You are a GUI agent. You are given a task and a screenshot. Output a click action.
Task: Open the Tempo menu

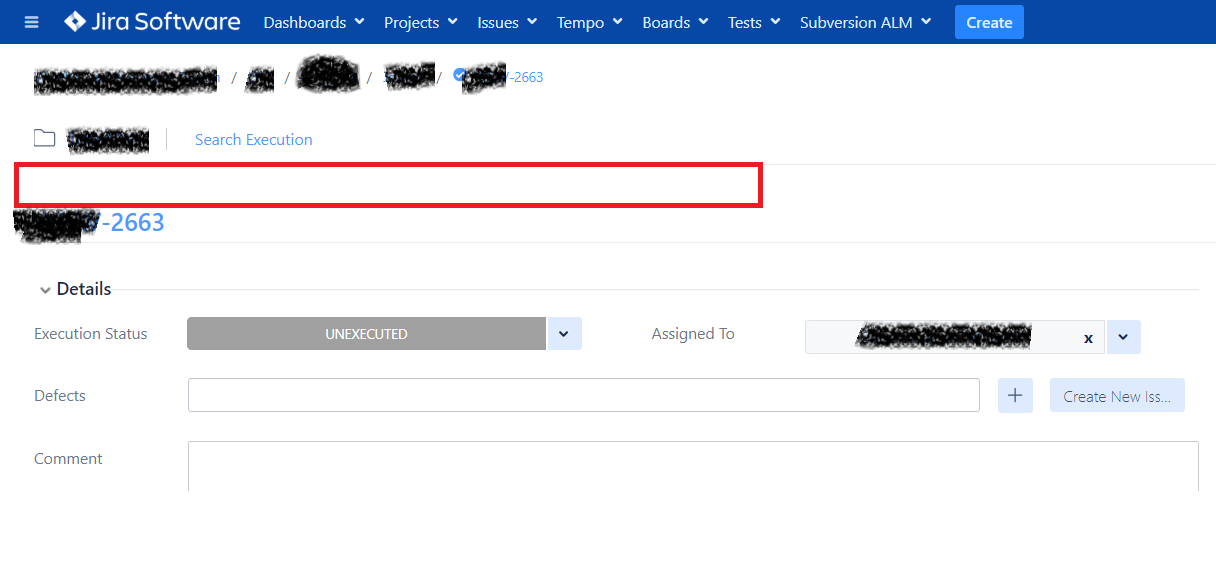tap(590, 22)
